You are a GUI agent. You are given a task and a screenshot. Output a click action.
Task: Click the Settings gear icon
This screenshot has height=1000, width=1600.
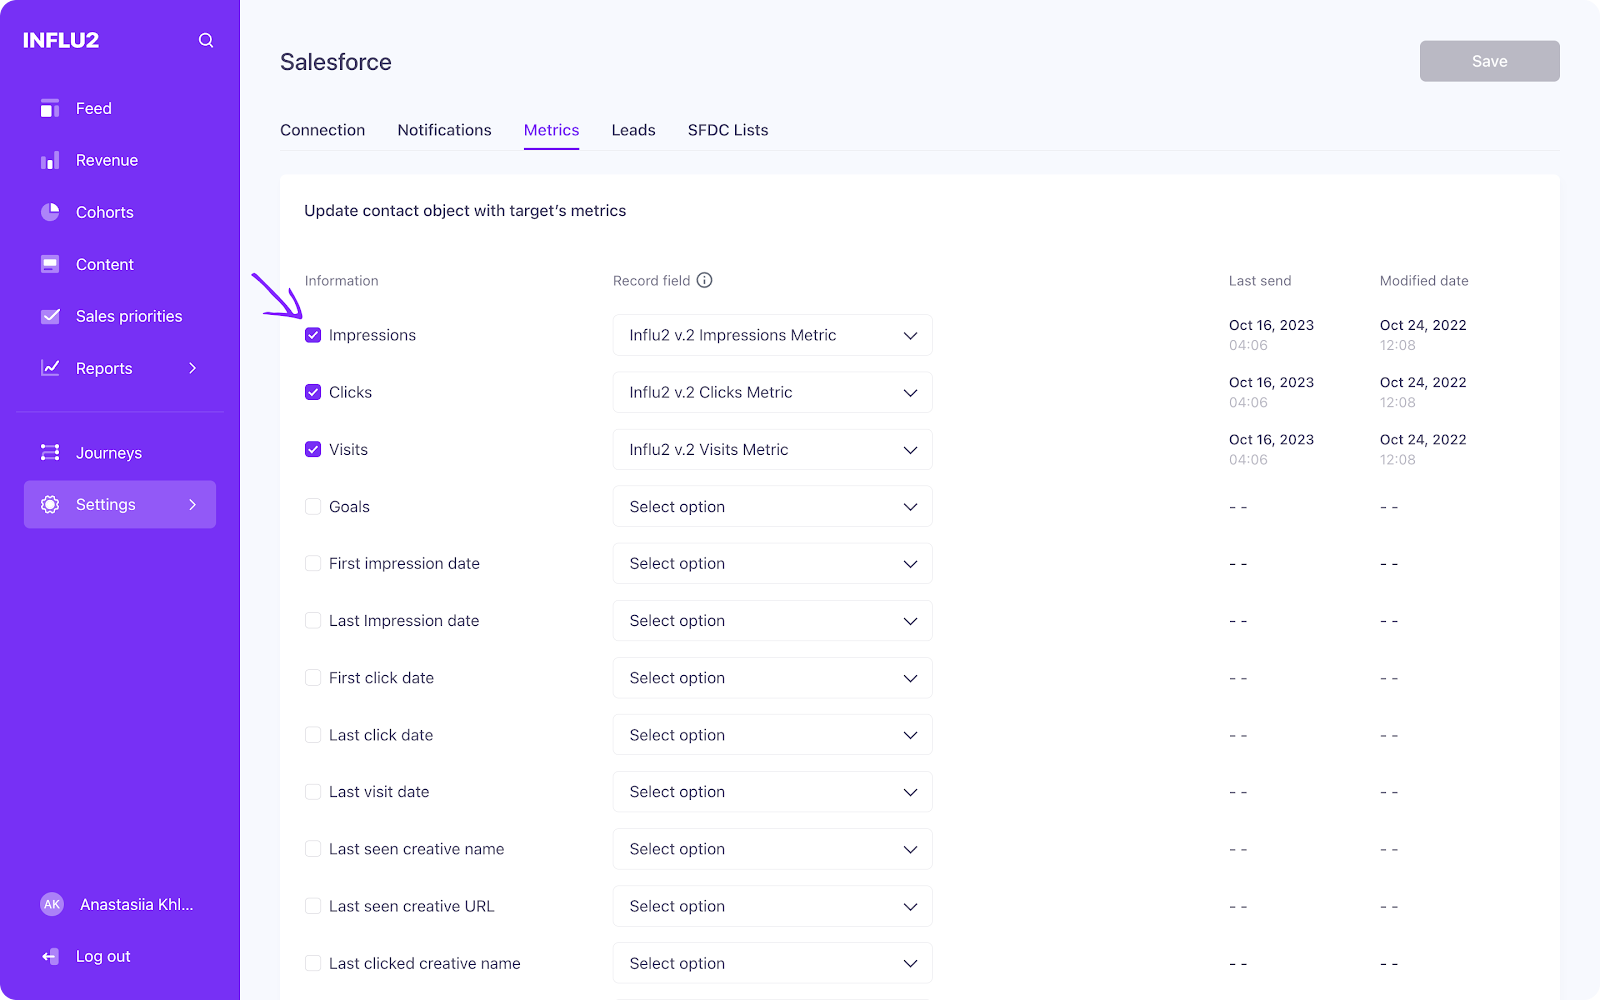pyautogui.click(x=50, y=505)
